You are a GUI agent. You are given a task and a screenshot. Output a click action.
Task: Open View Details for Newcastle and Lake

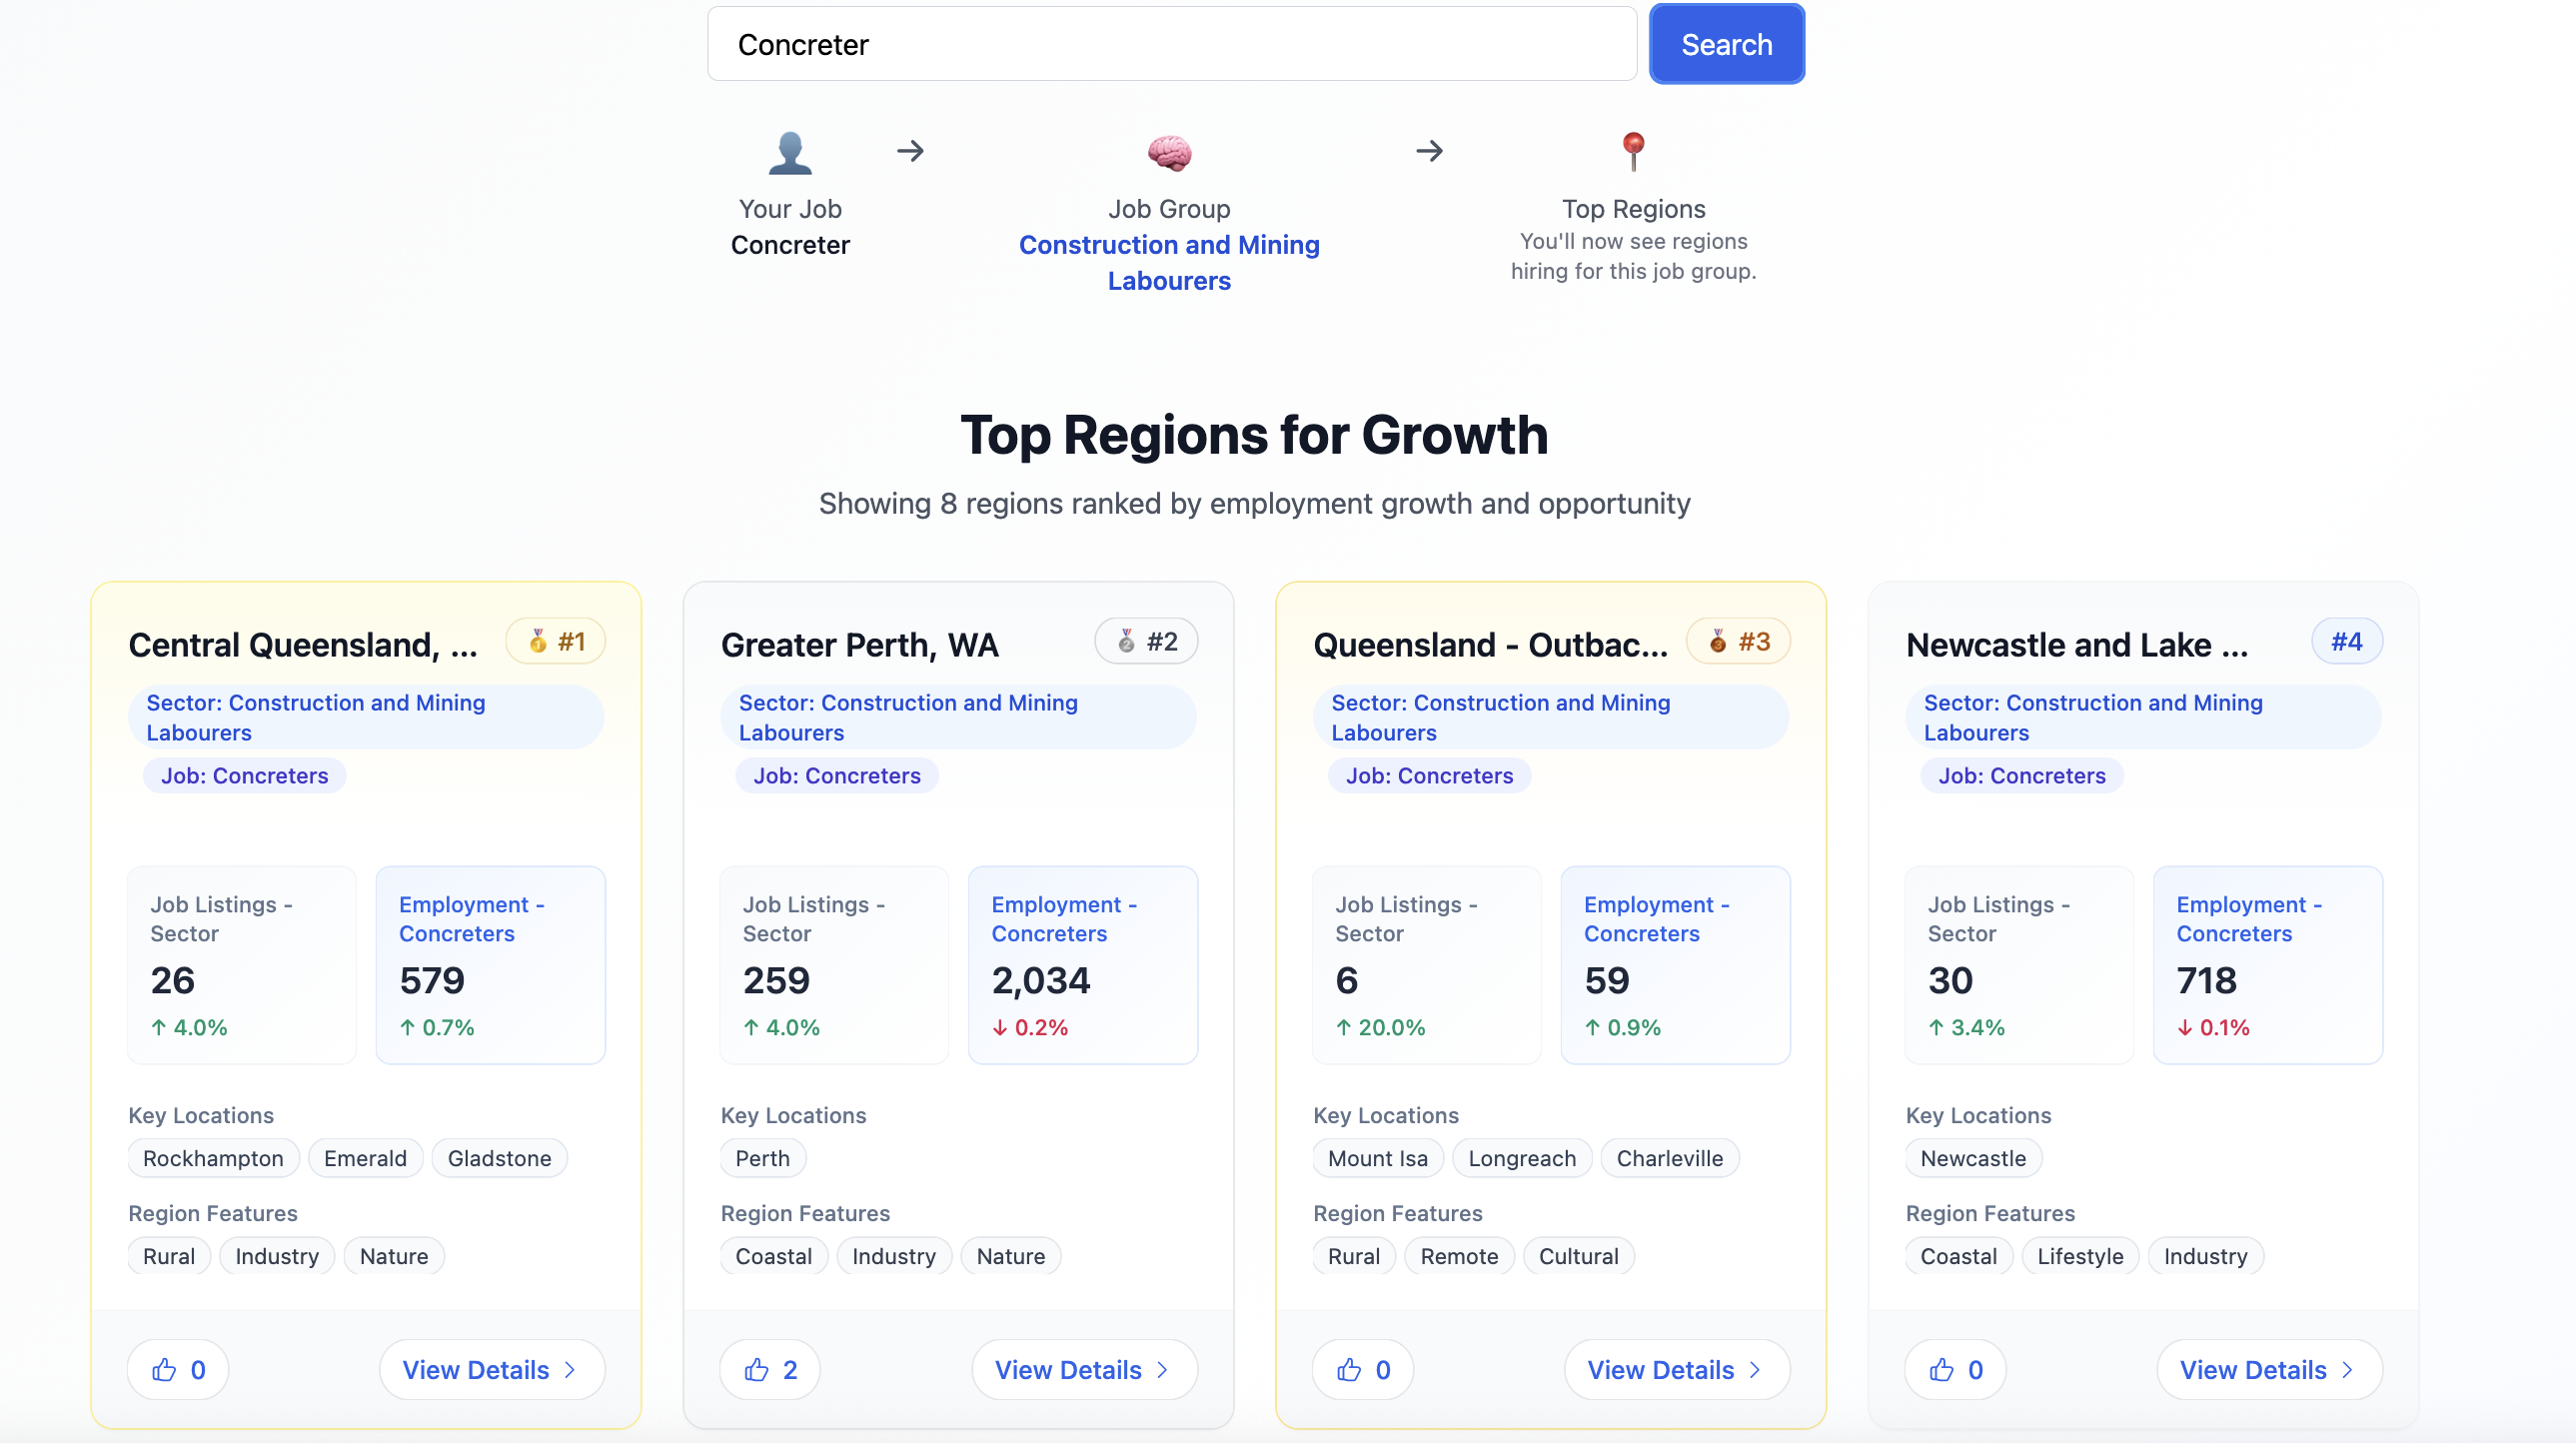(2268, 1369)
